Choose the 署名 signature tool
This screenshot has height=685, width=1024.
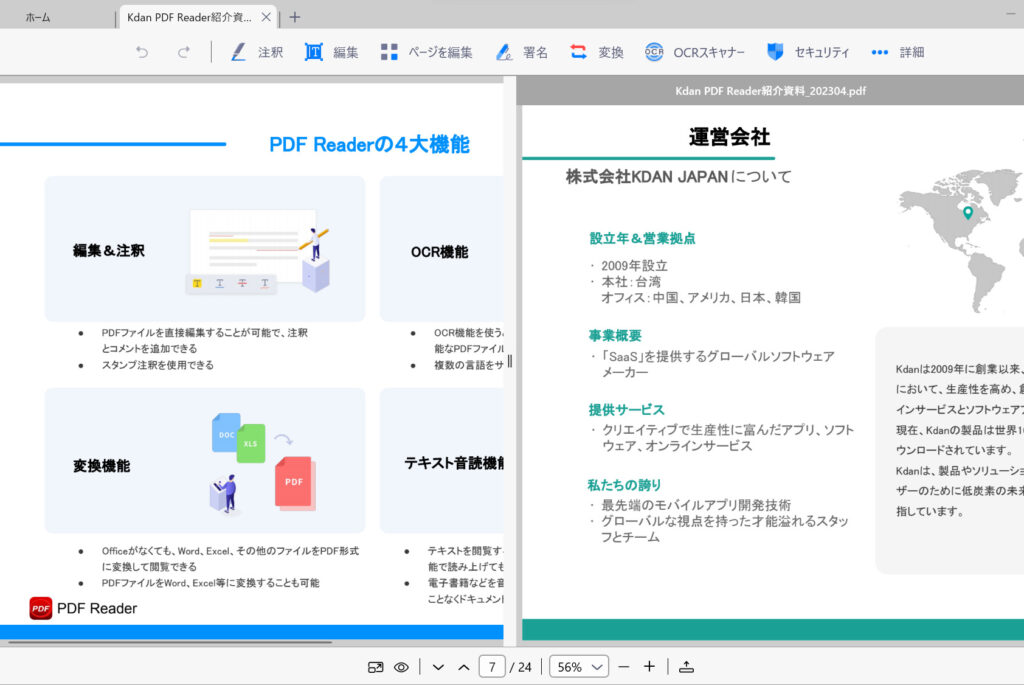pos(521,52)
